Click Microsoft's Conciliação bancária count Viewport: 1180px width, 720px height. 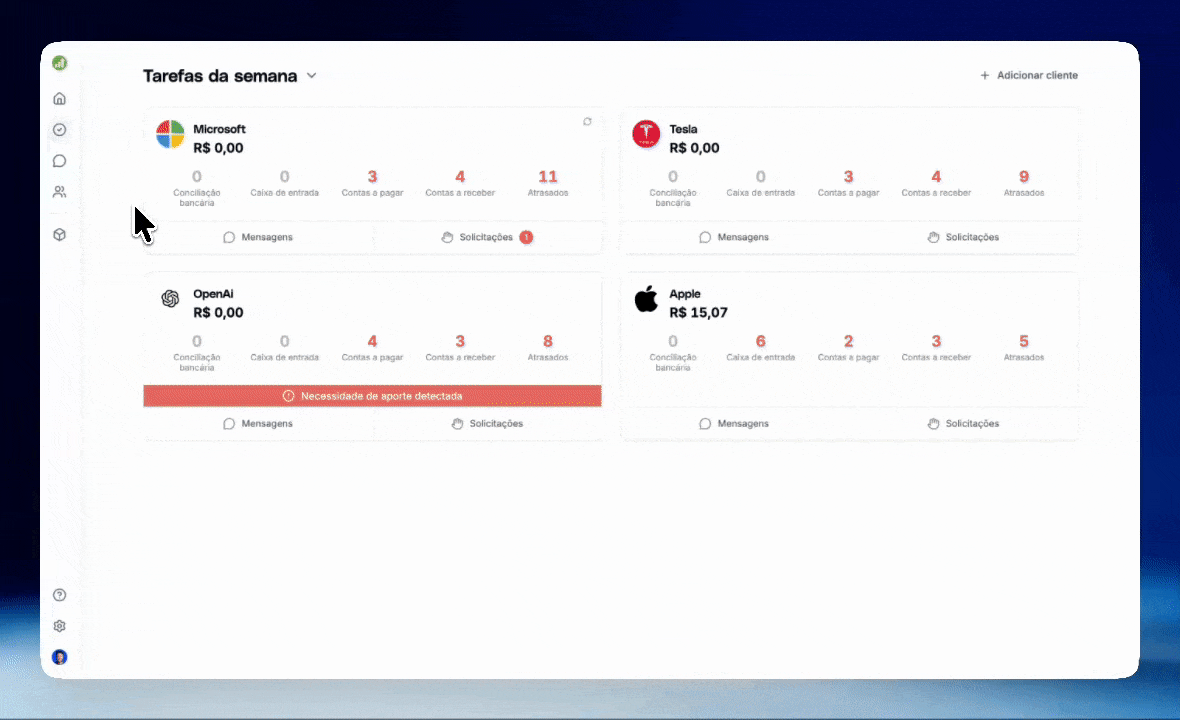click(196, 177)
